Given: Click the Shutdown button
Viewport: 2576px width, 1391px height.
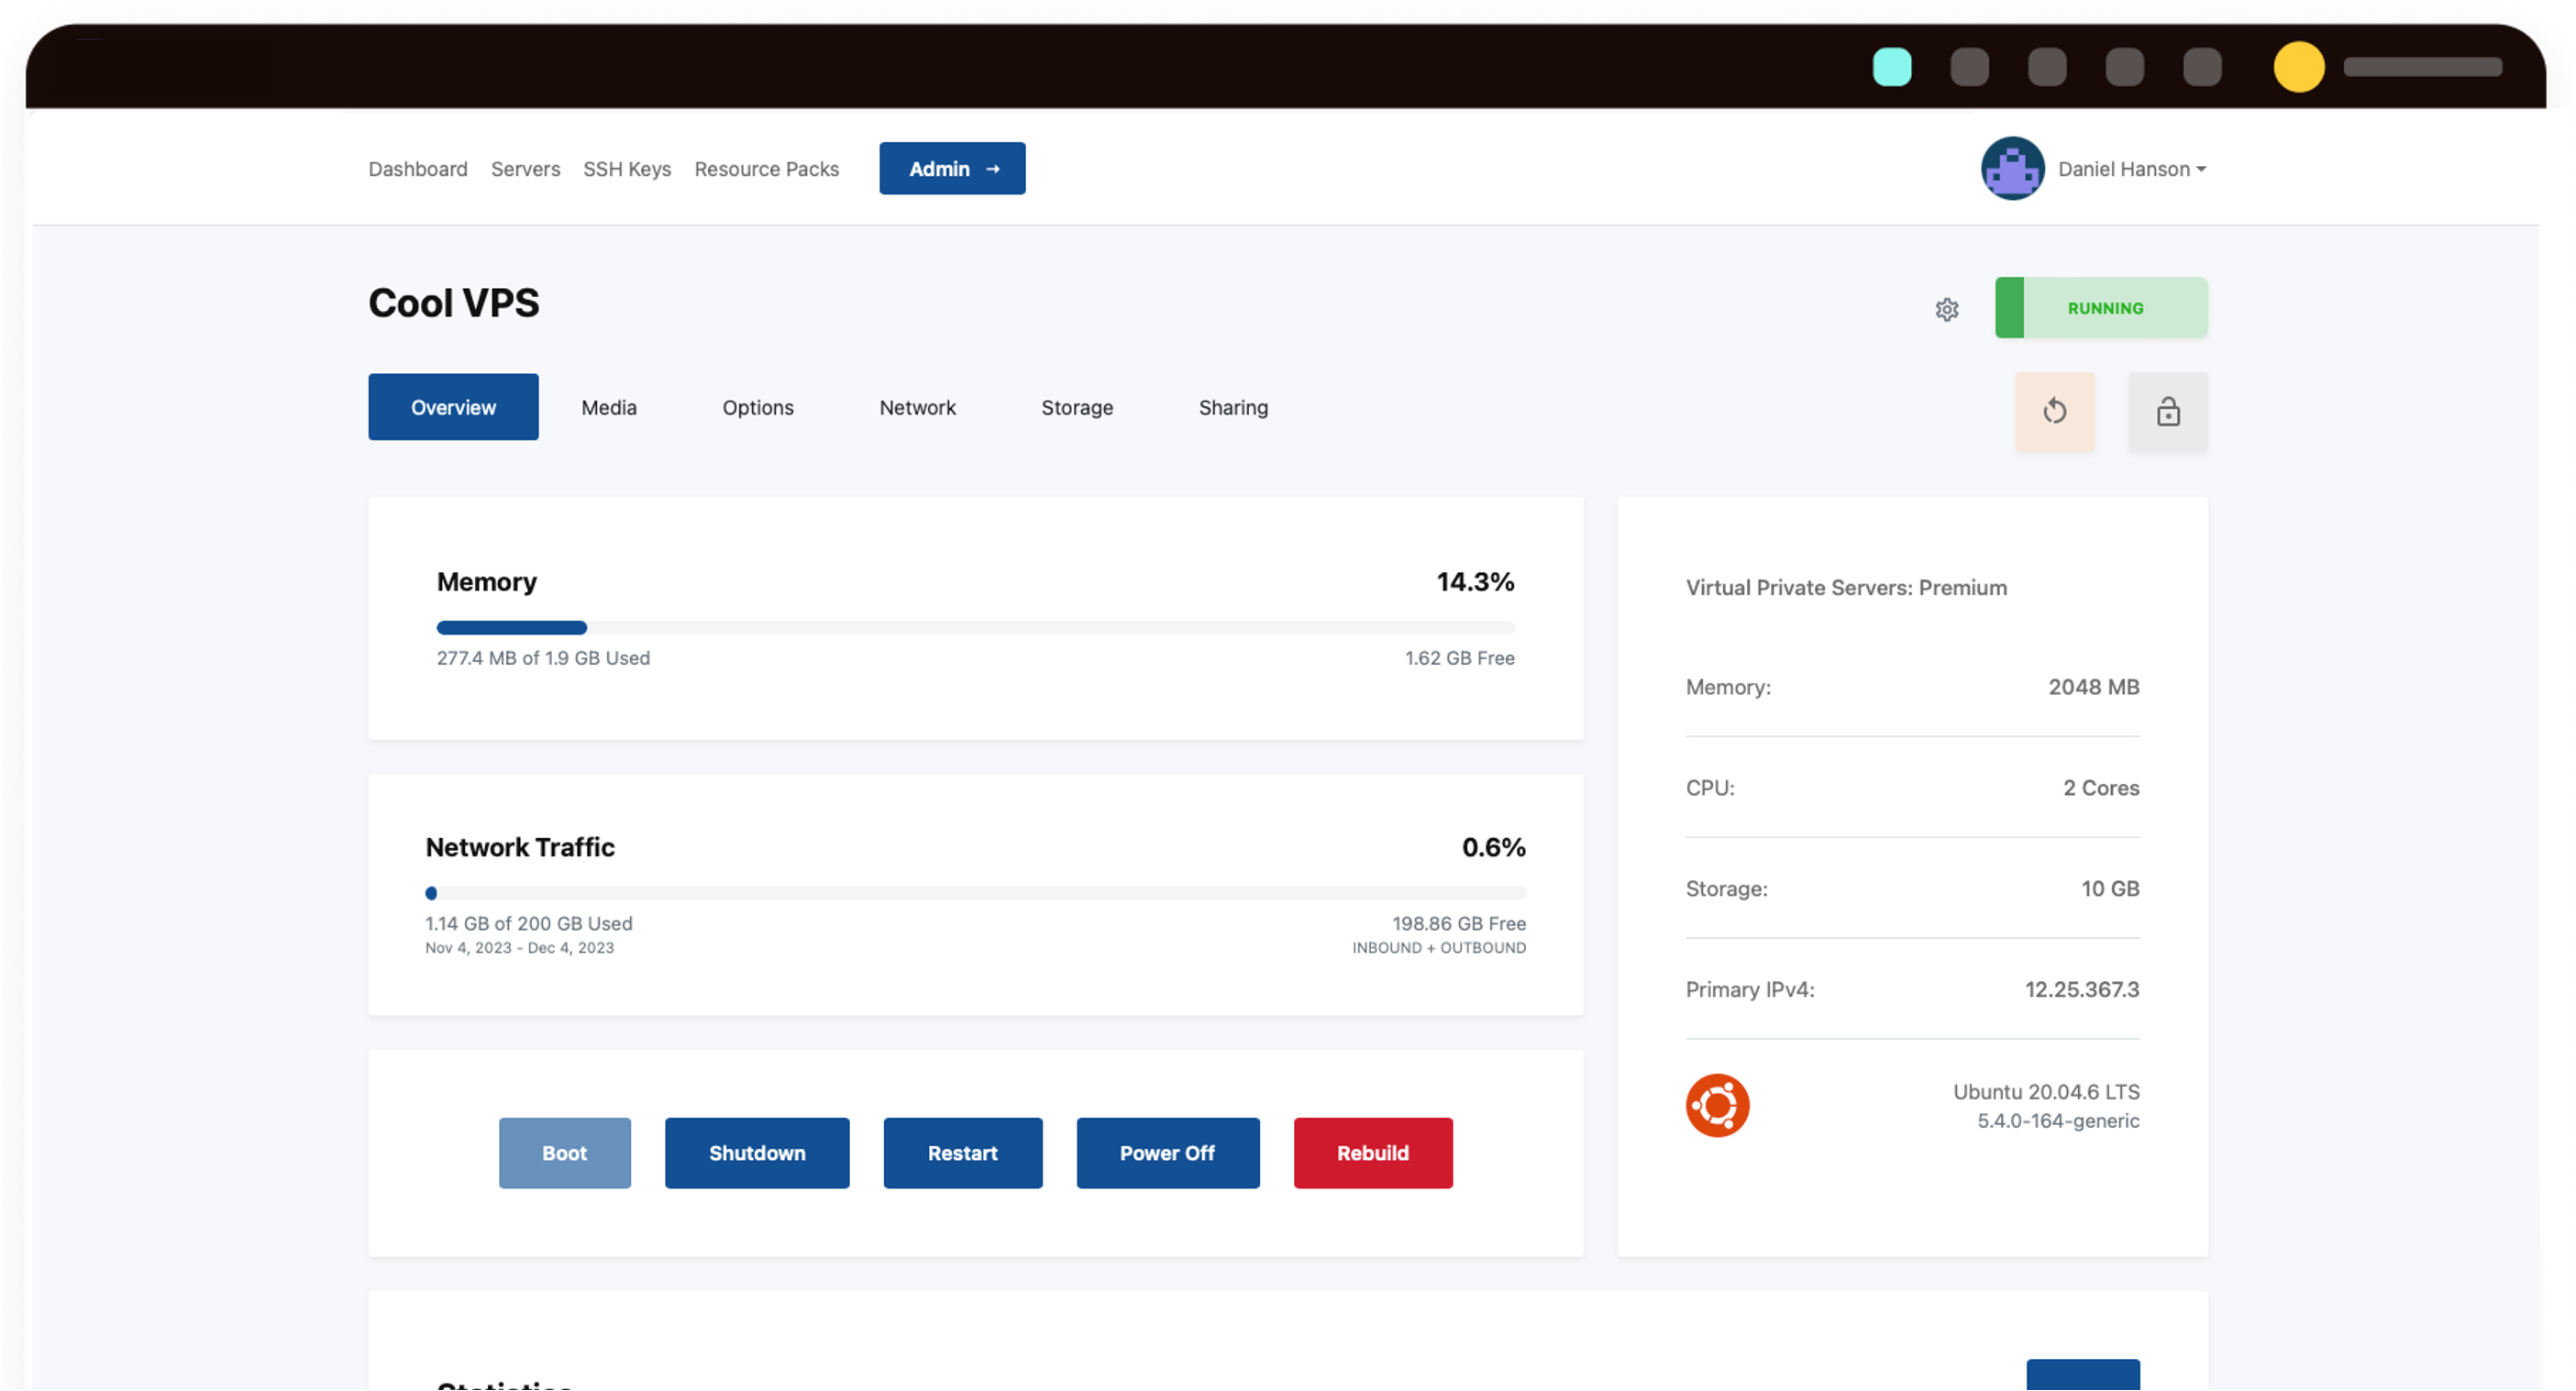Looking at the screenshot, I should coord(757,1153).
